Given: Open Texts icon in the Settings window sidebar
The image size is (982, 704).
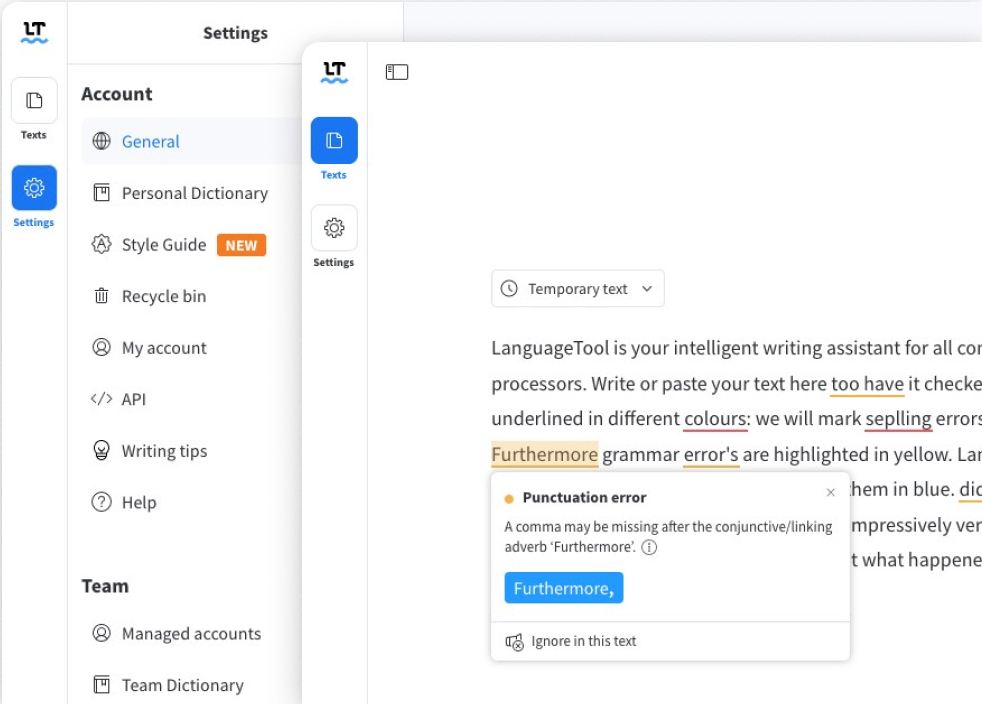Looking at the screenshot, I should (x=34, y=100).
